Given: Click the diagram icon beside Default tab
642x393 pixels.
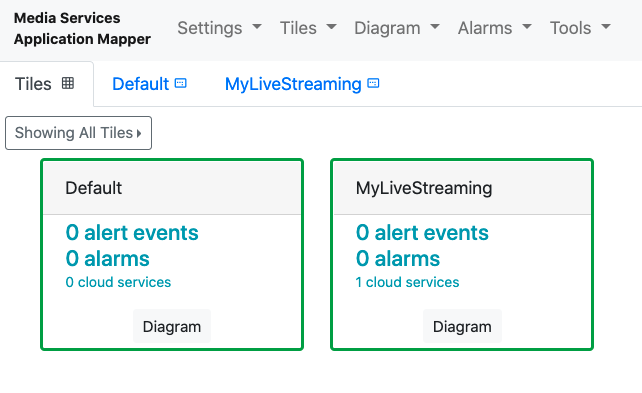Looking at the screenshot, I should (181, 83).
